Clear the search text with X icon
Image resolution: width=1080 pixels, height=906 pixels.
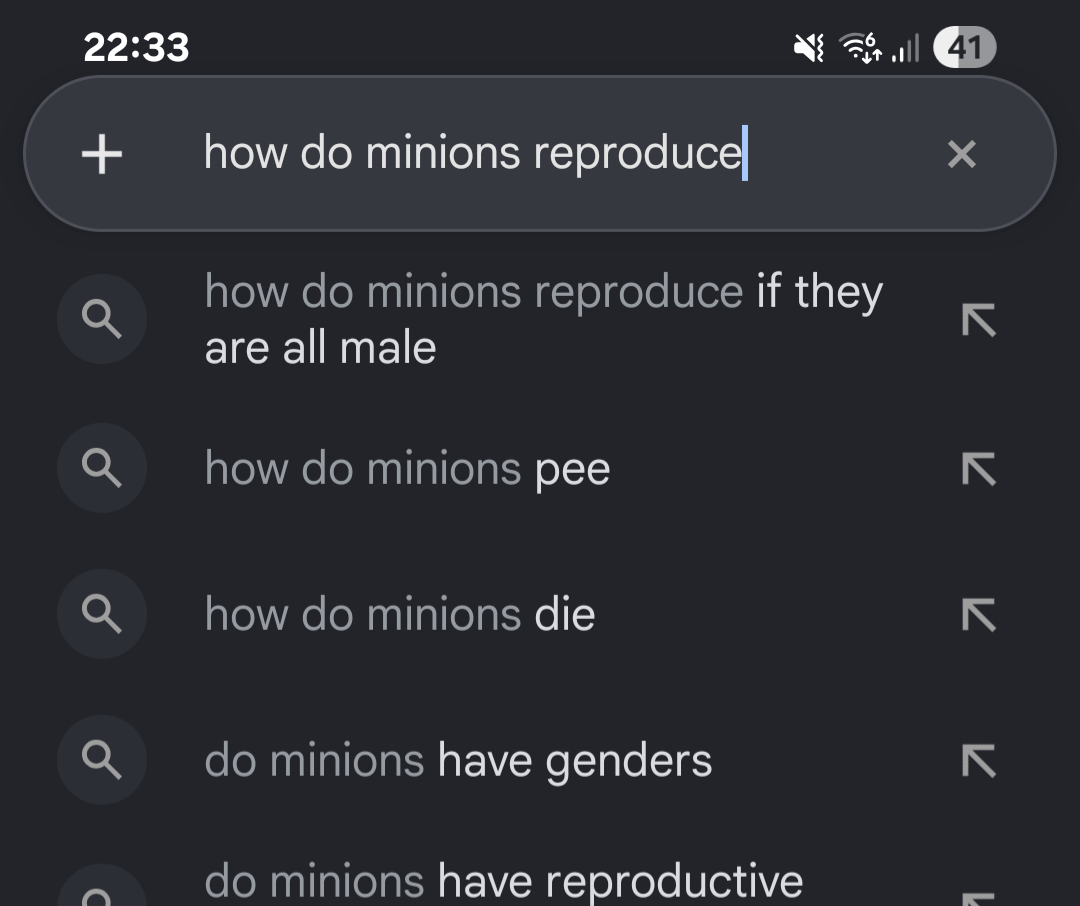[x=962, y=154]
